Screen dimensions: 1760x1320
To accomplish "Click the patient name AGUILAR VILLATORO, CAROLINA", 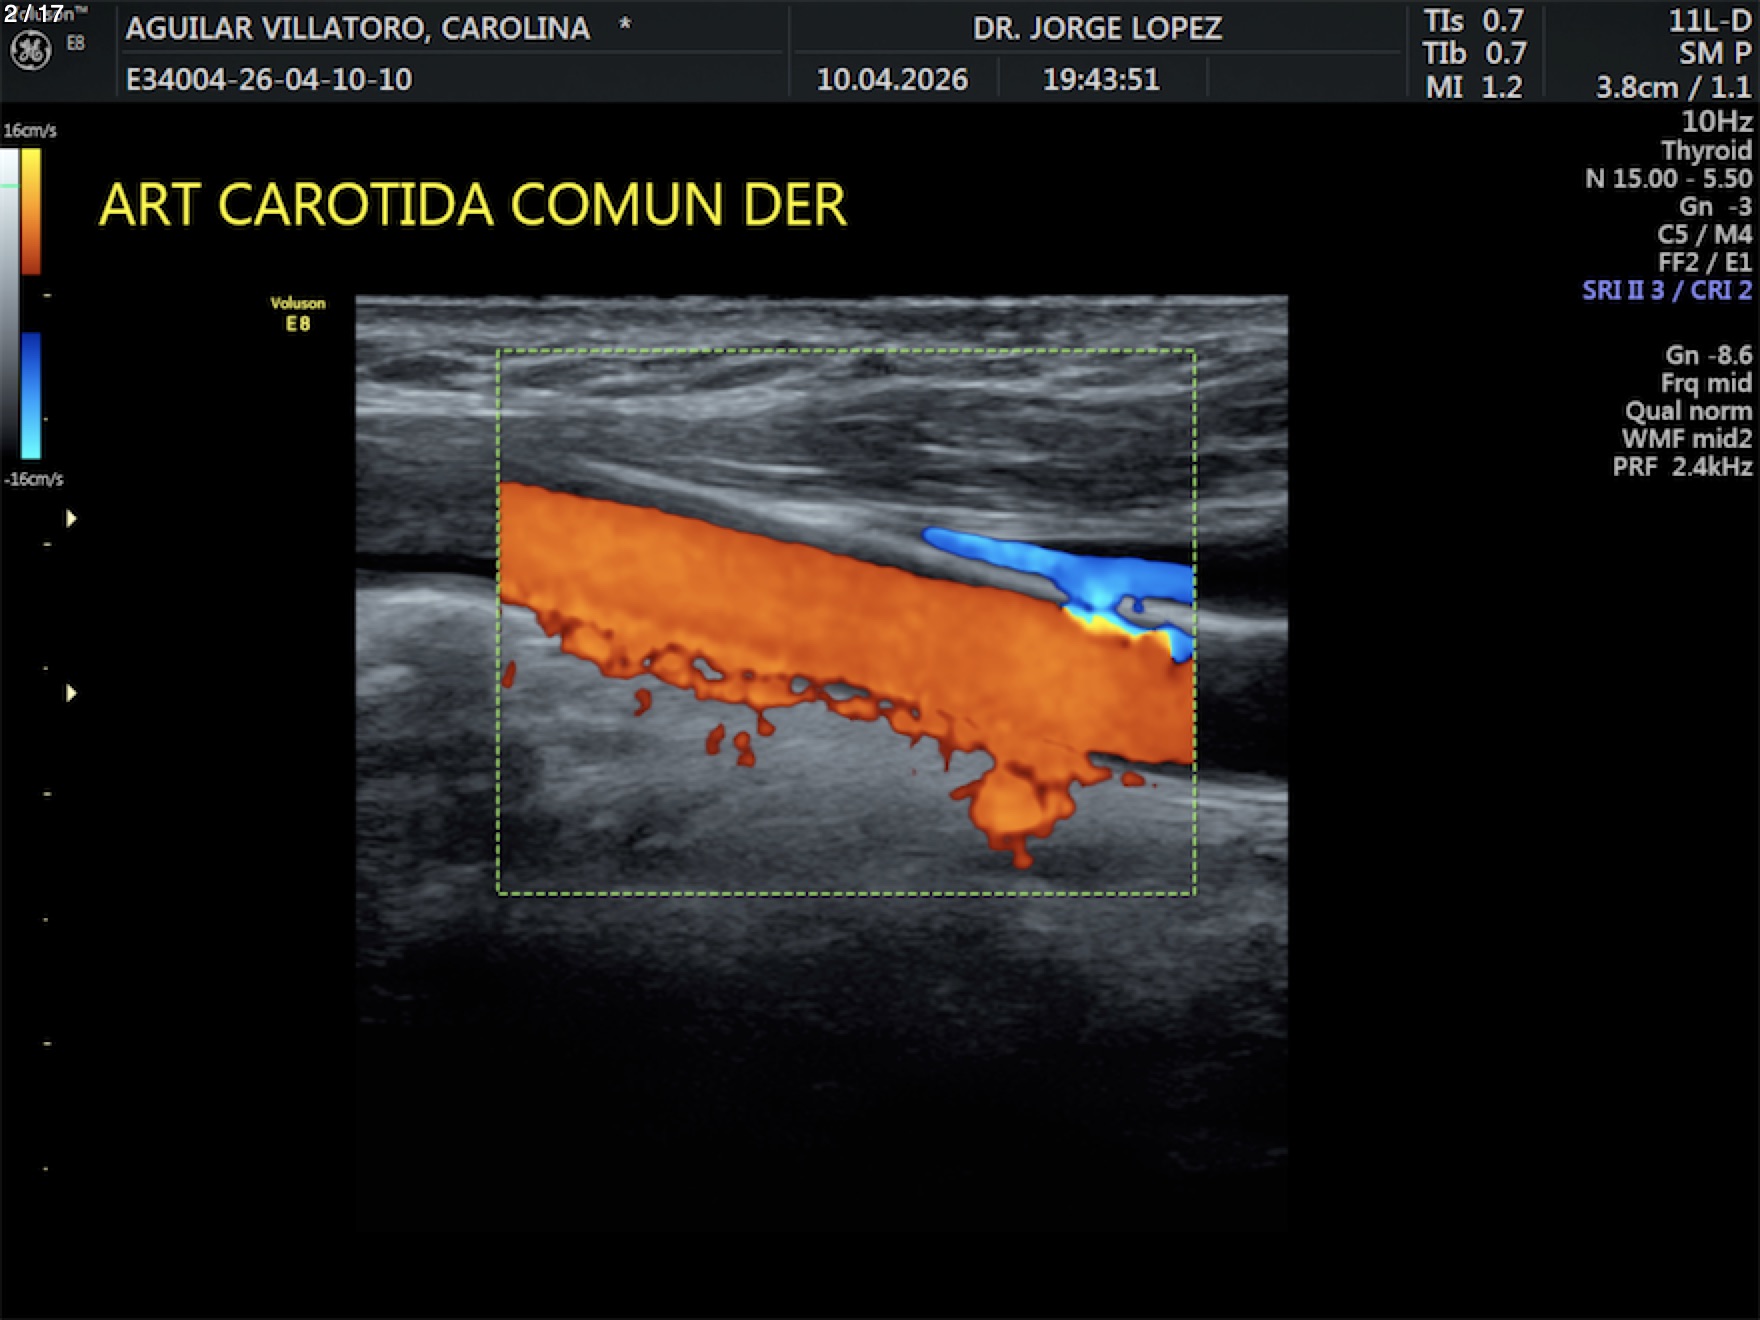I will pyautogui.click(x=357, y=28).
